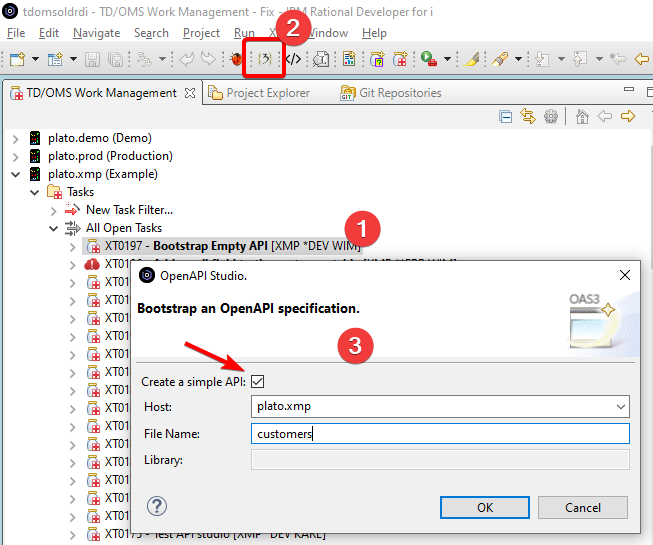
Task: Select the All Open Tasks tree item
Action: pyautogui.click(x=124, y=228)
